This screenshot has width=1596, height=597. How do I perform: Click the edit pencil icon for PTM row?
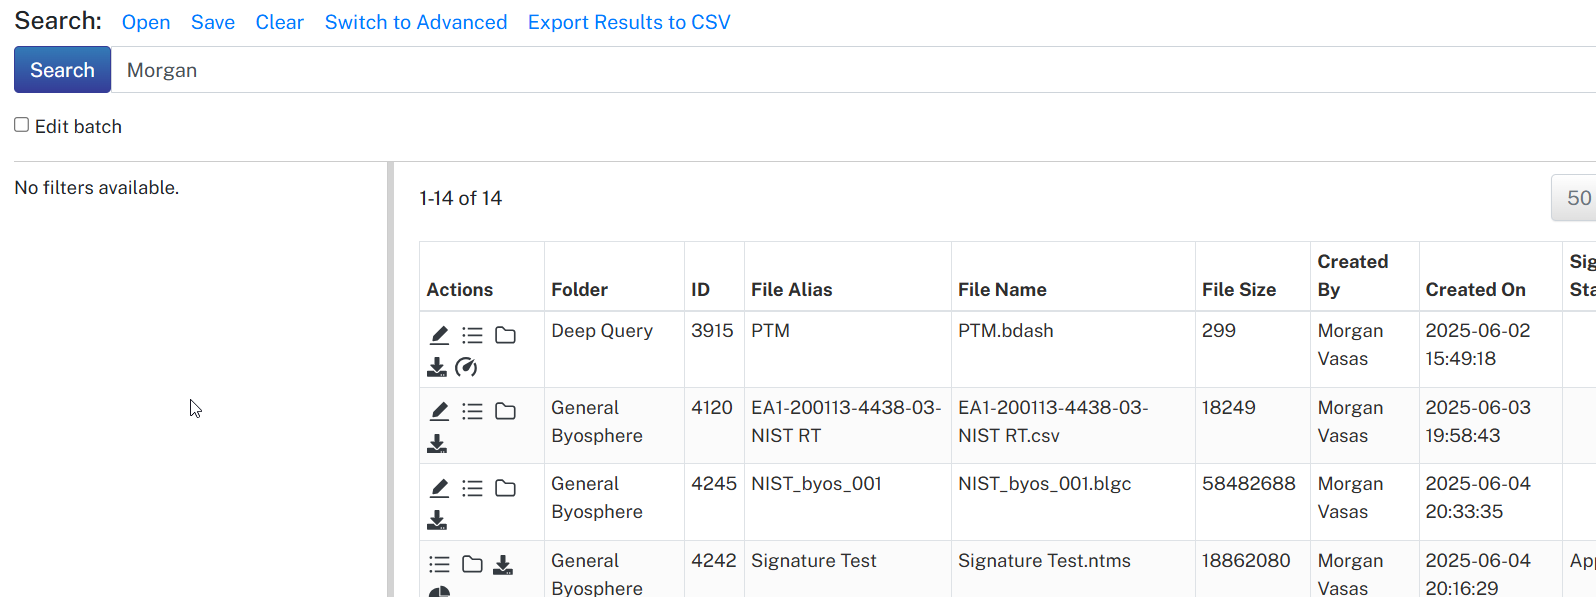point(439,335)
